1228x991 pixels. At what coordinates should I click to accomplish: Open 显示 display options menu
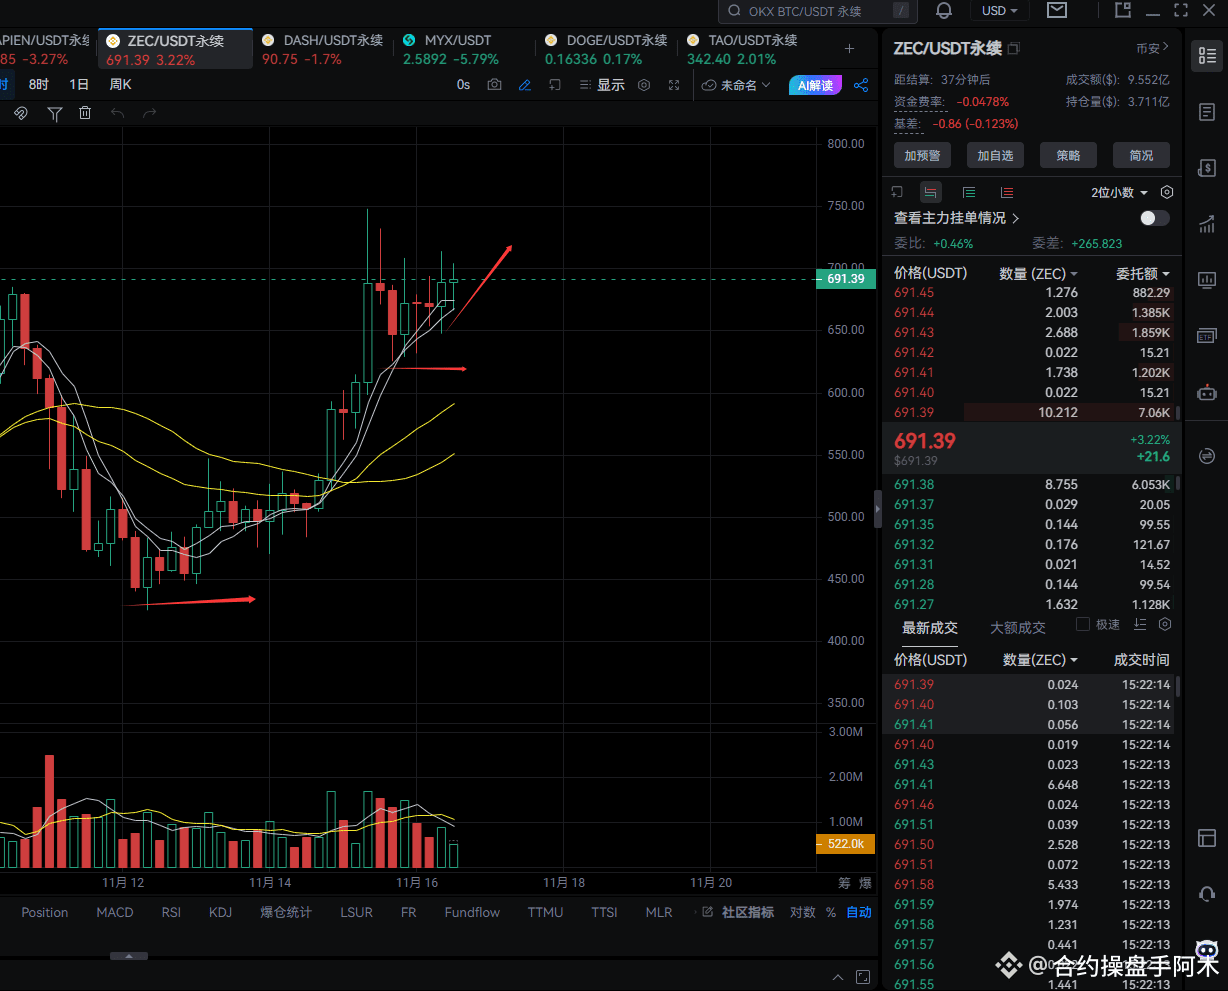(602, 85)
